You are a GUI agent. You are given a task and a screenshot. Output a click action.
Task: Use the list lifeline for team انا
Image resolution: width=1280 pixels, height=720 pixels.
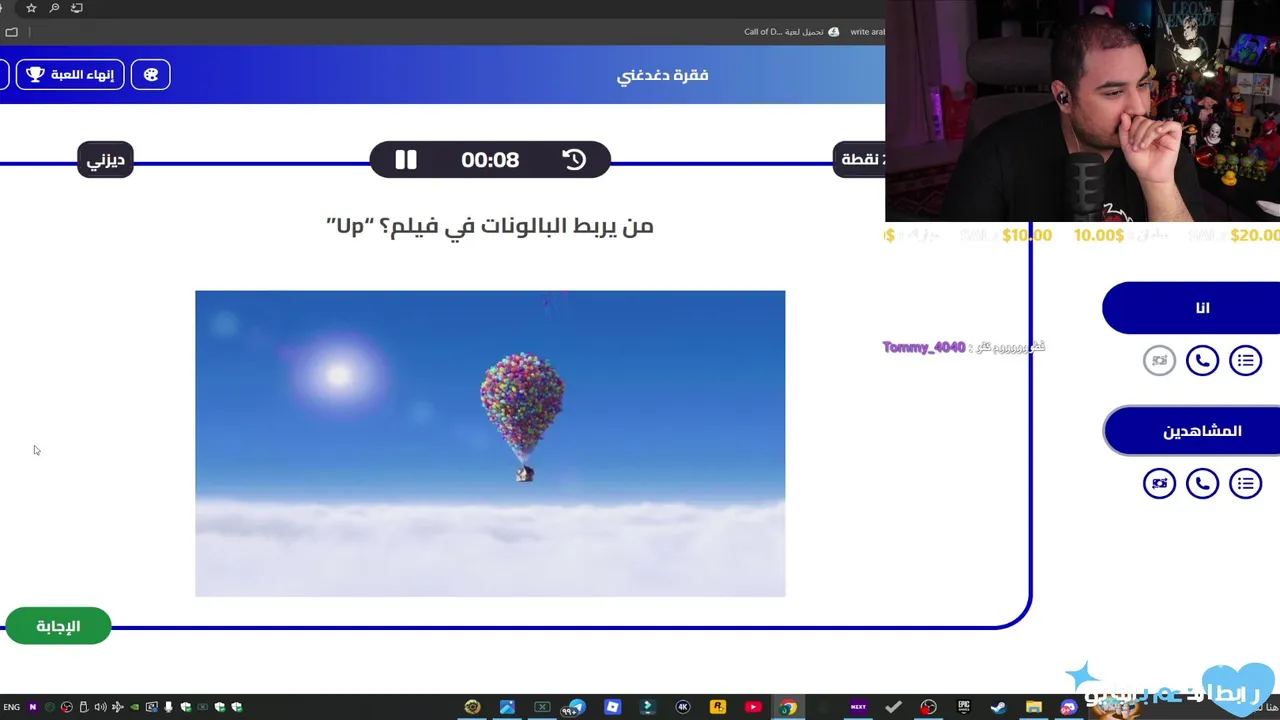(x=1245, y=360)
